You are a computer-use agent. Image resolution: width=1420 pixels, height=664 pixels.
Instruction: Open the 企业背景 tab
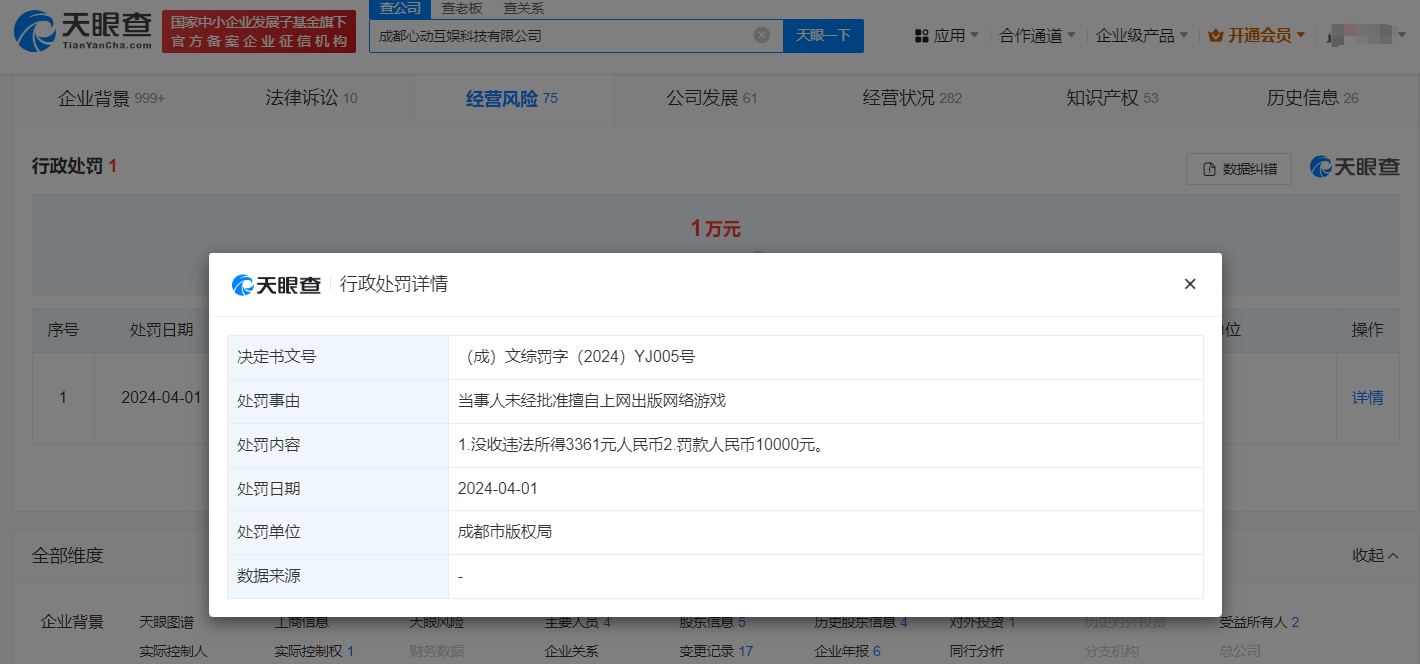[111, 98]
